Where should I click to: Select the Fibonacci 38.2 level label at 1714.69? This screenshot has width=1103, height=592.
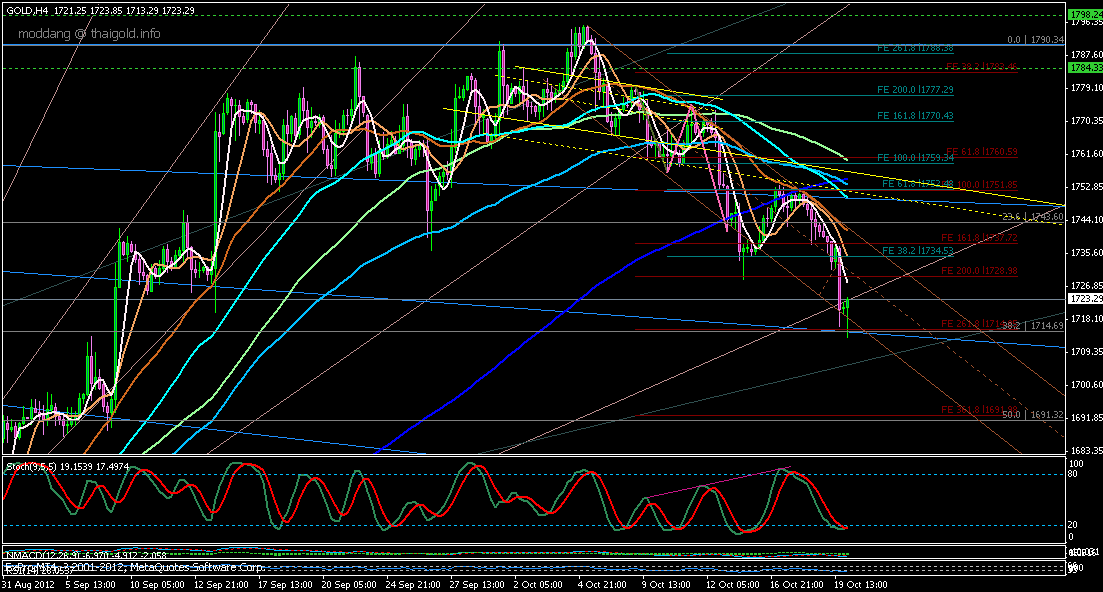point(1030,326)
